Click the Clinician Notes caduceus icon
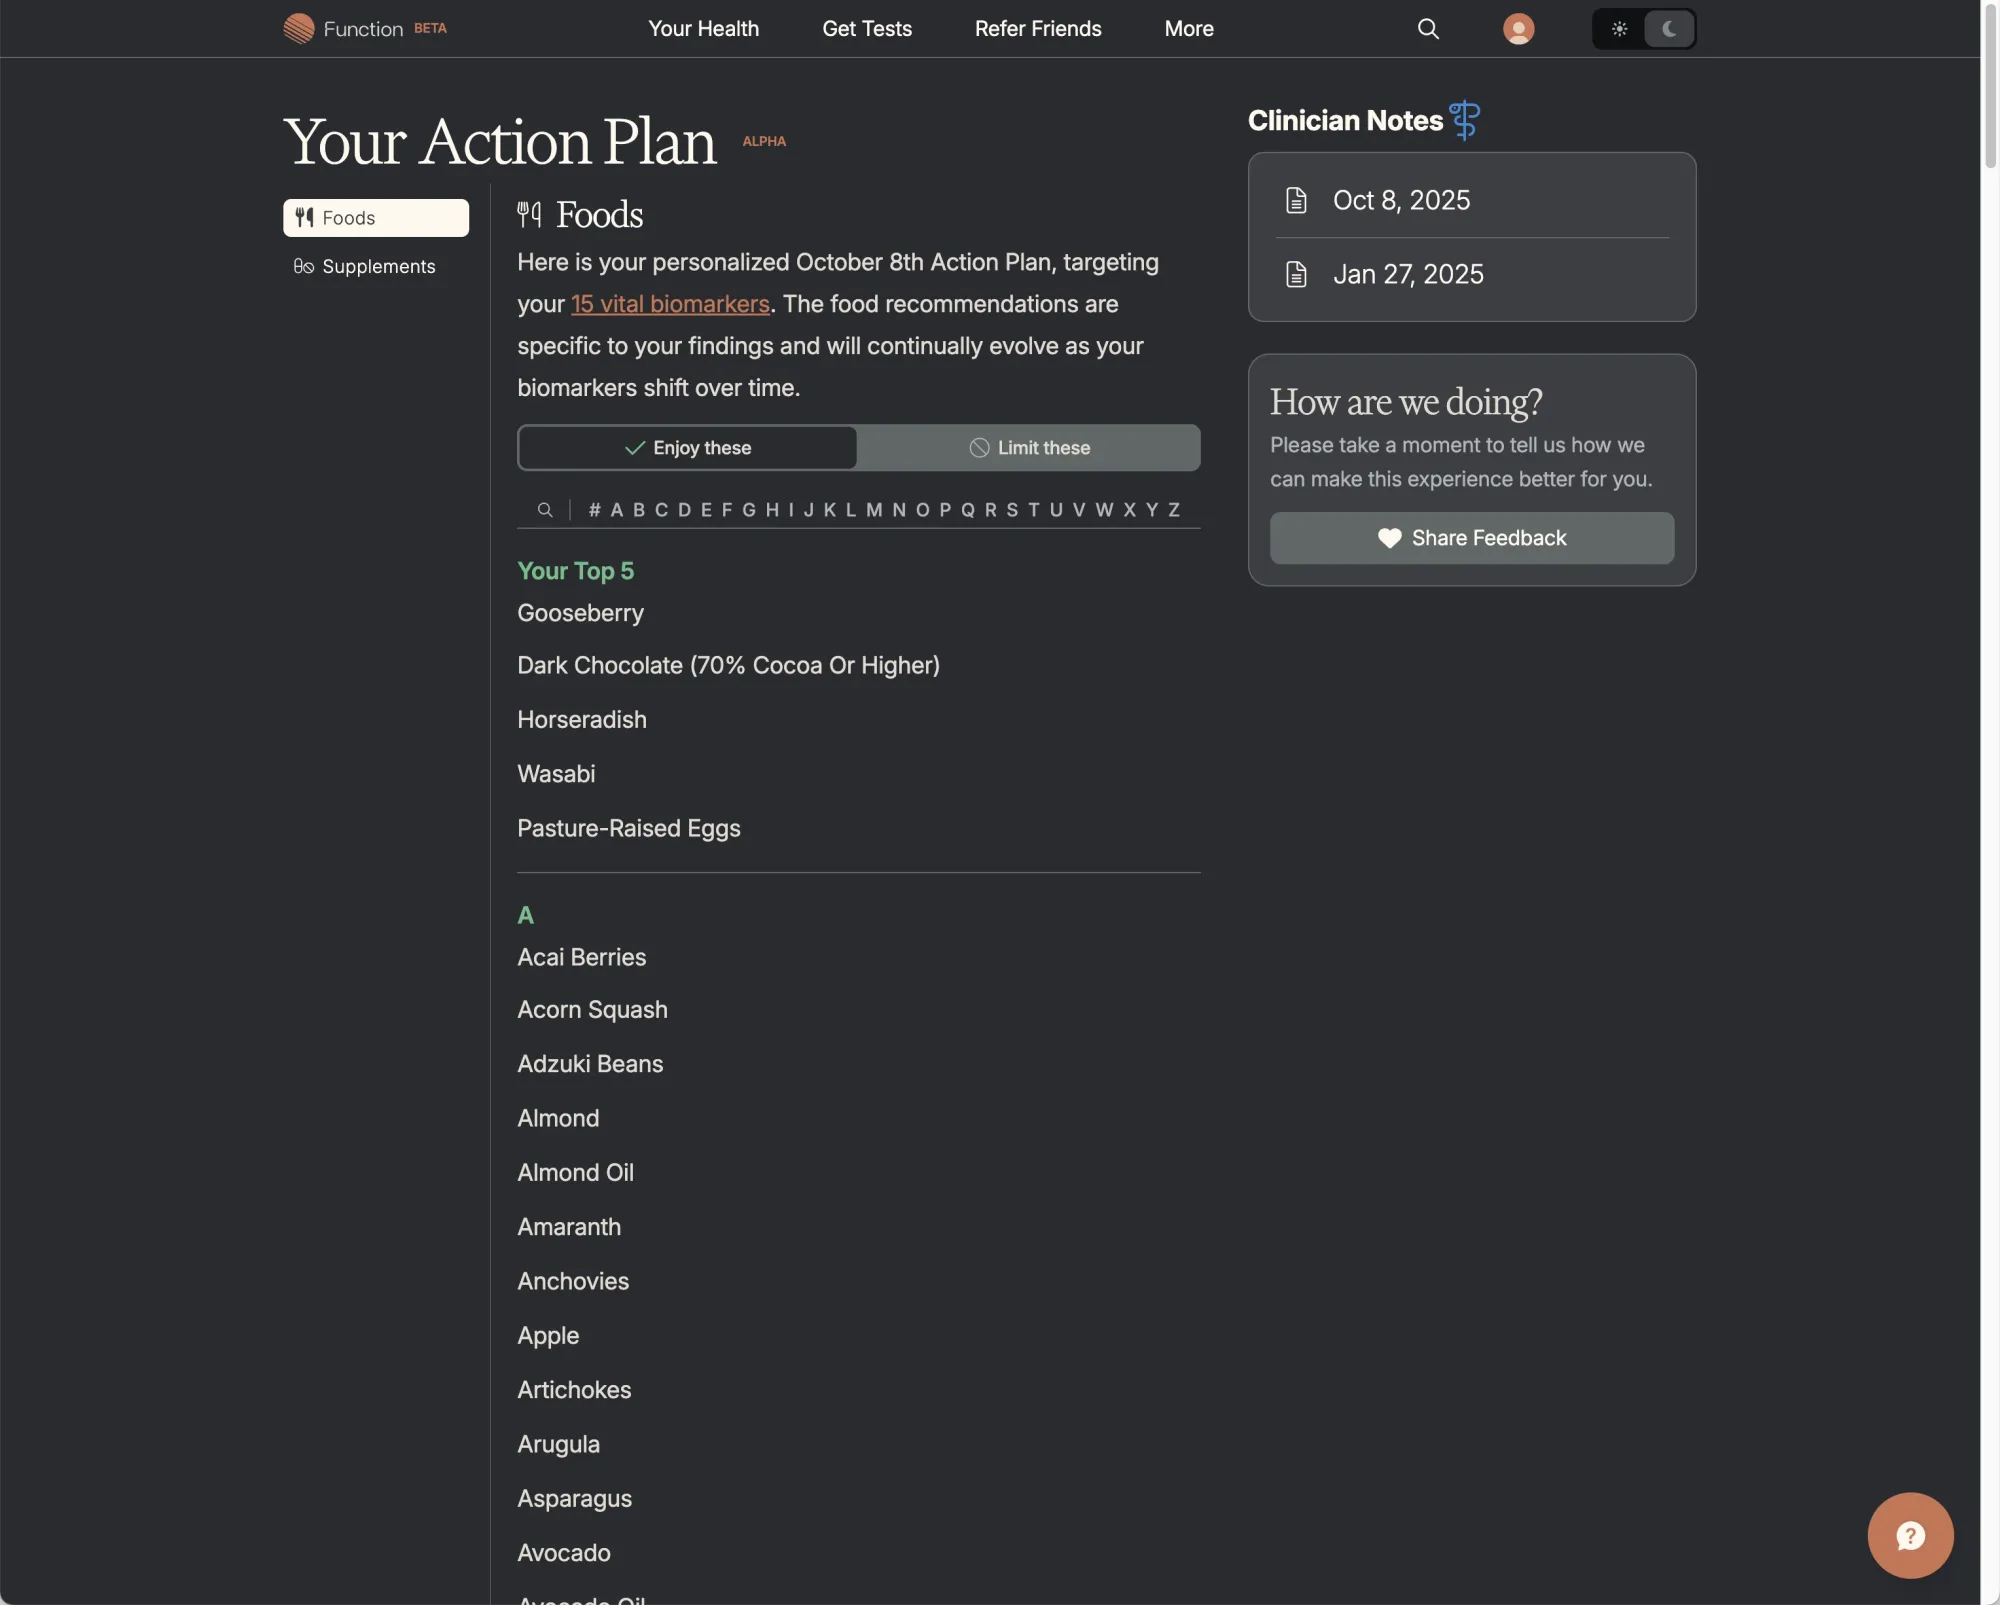 tap(1464, 120)
